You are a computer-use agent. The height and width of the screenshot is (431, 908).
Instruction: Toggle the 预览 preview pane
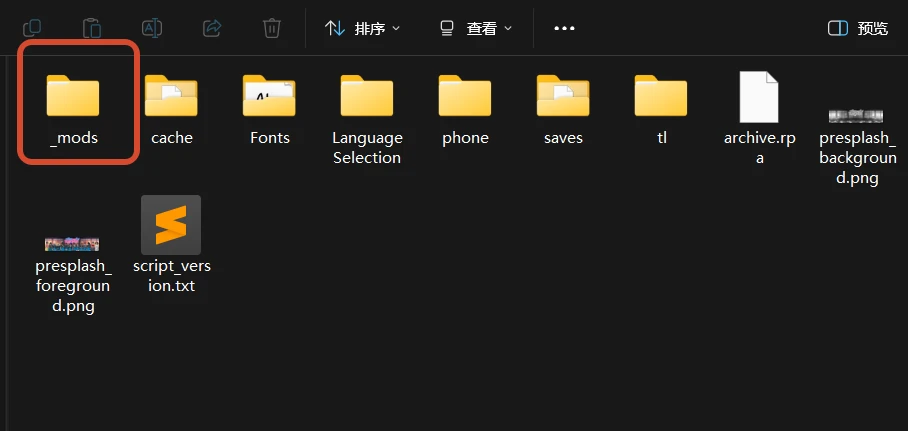coord(858,28)
